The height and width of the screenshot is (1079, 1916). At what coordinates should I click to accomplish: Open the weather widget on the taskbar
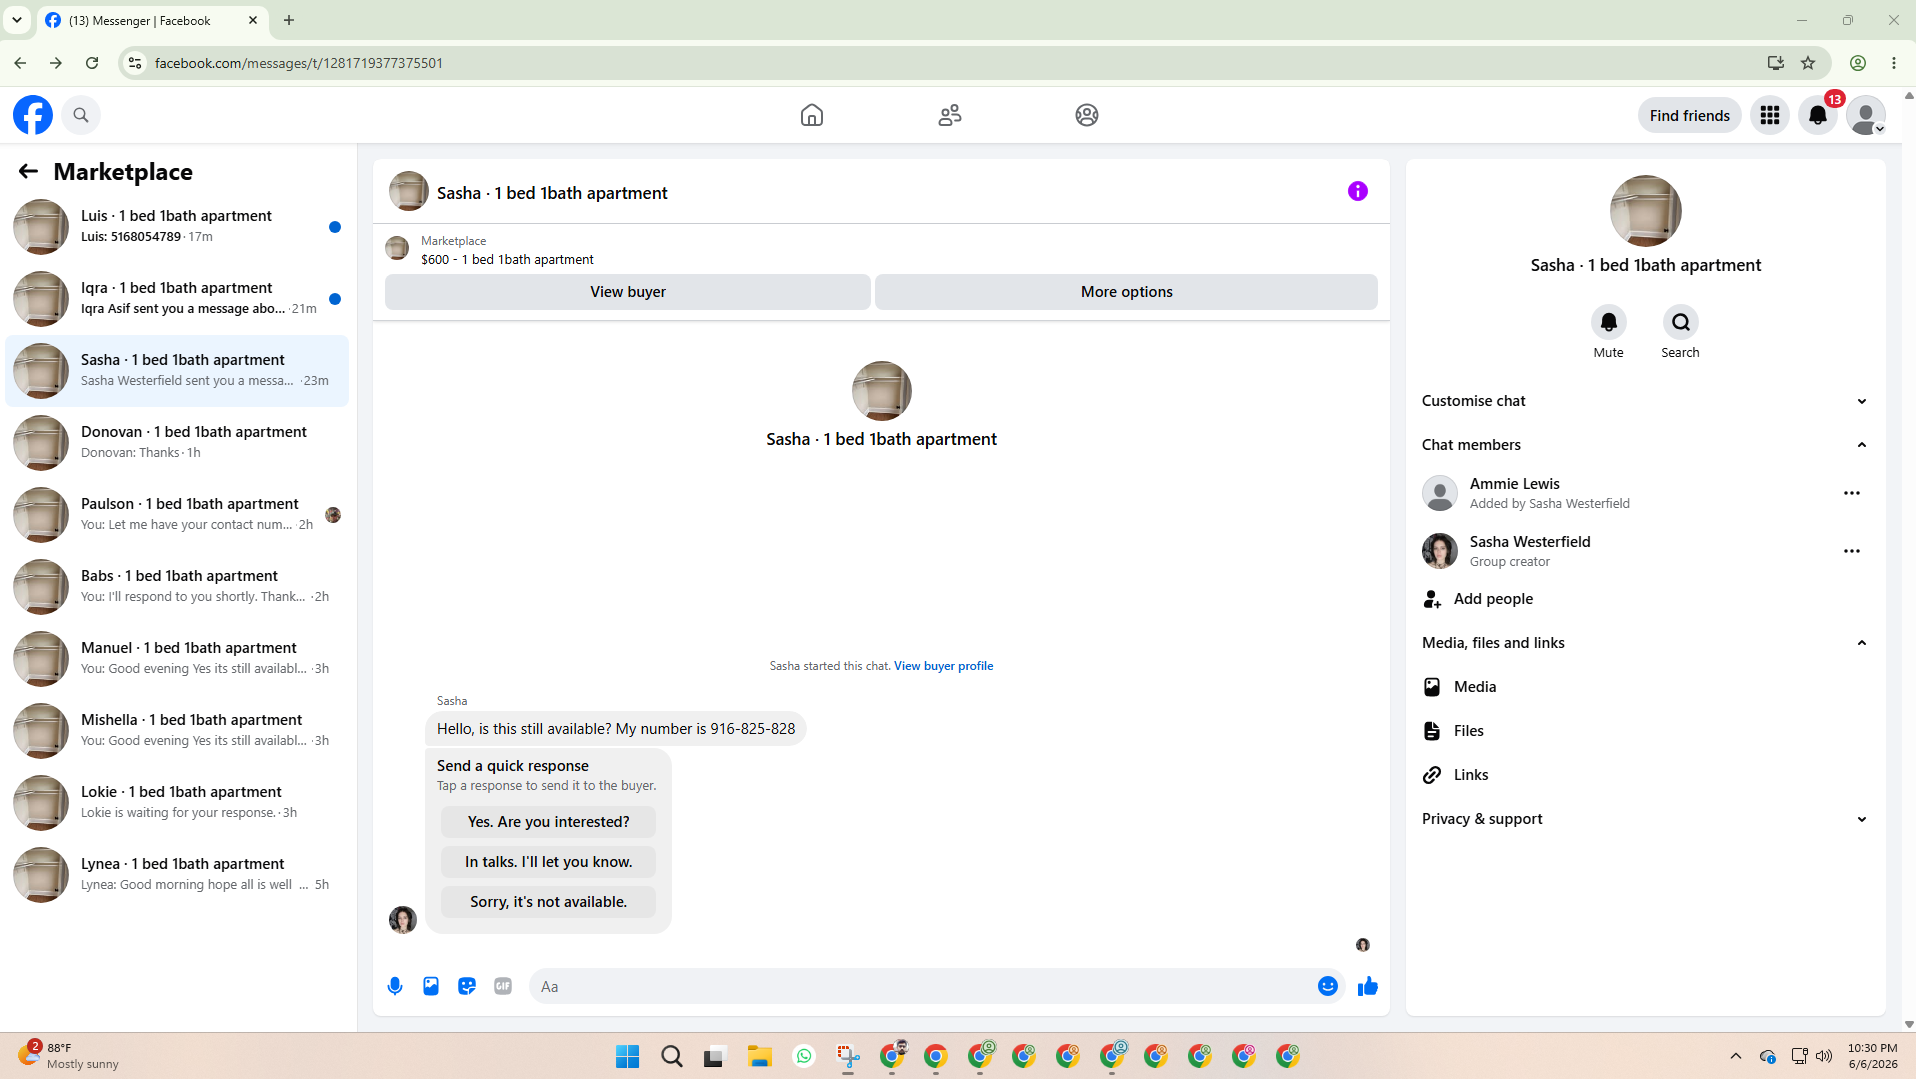68,1056
